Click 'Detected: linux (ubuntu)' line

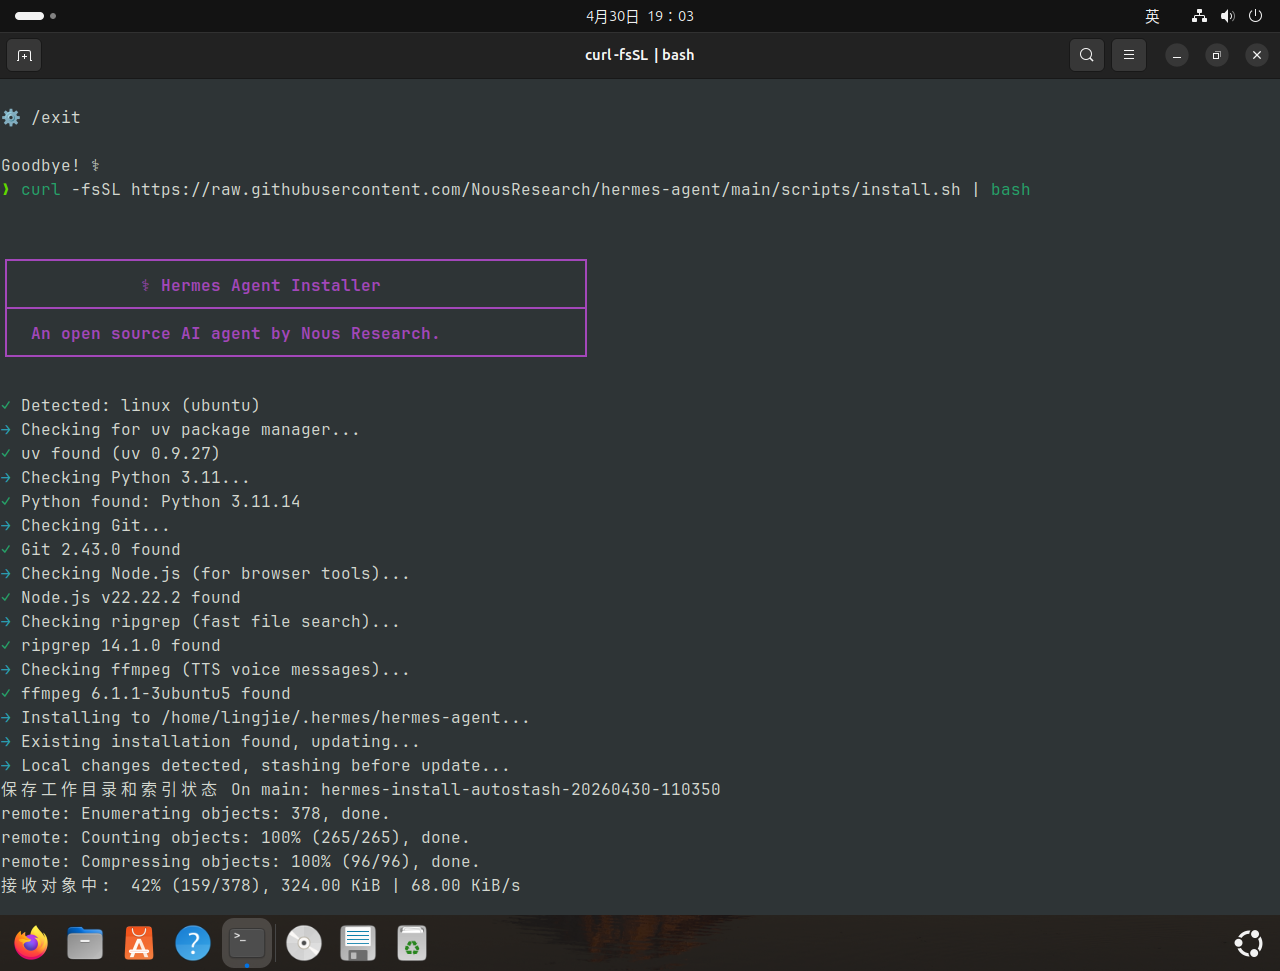coord(131,405)
